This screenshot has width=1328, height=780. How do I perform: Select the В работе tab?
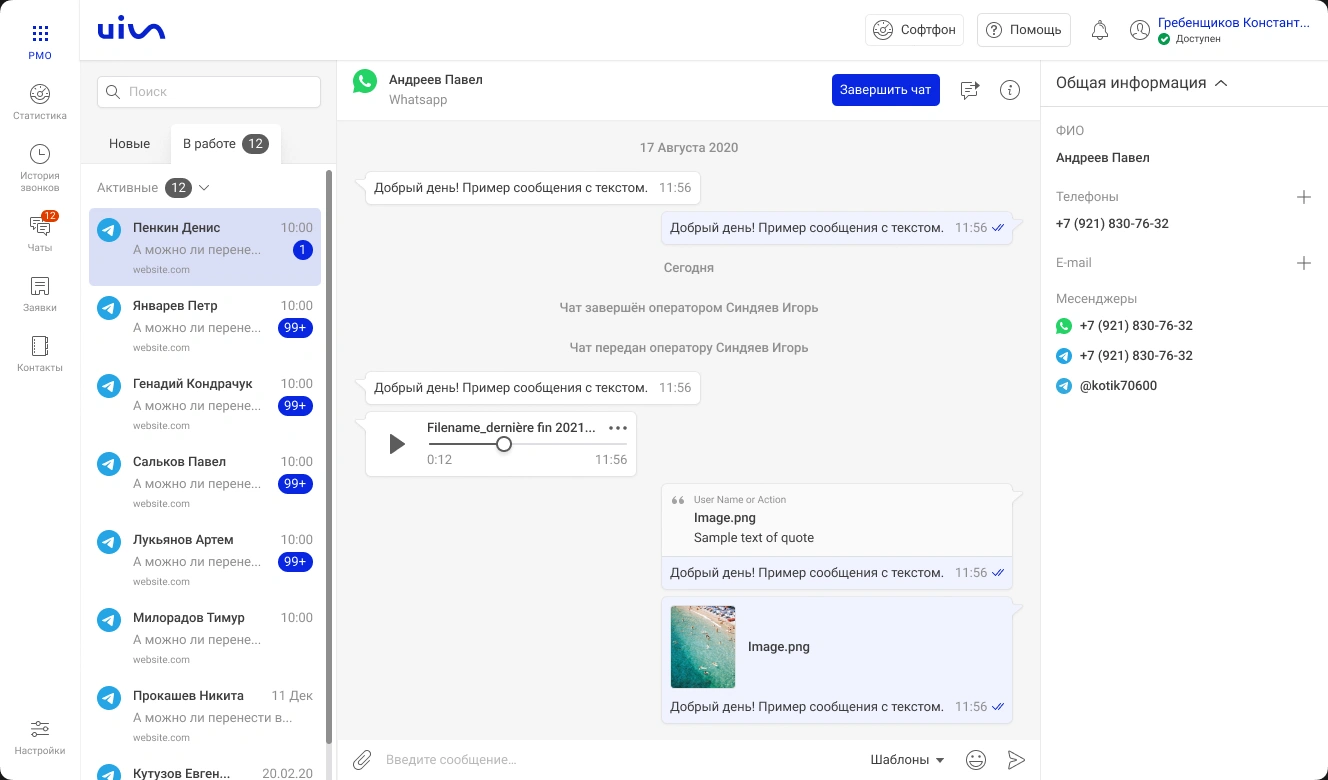coord(224,144)
